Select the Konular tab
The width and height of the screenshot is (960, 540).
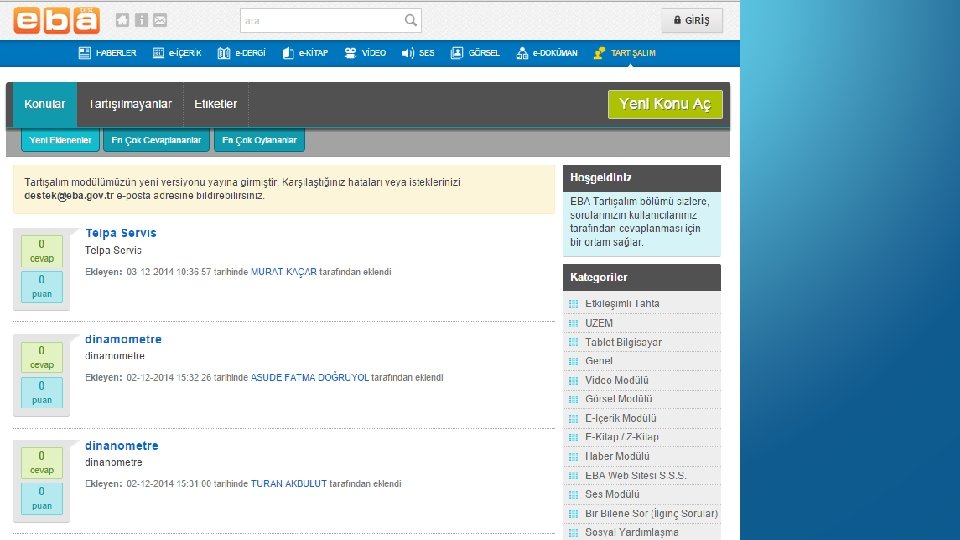pyautogui.click(x=45, y=104)
